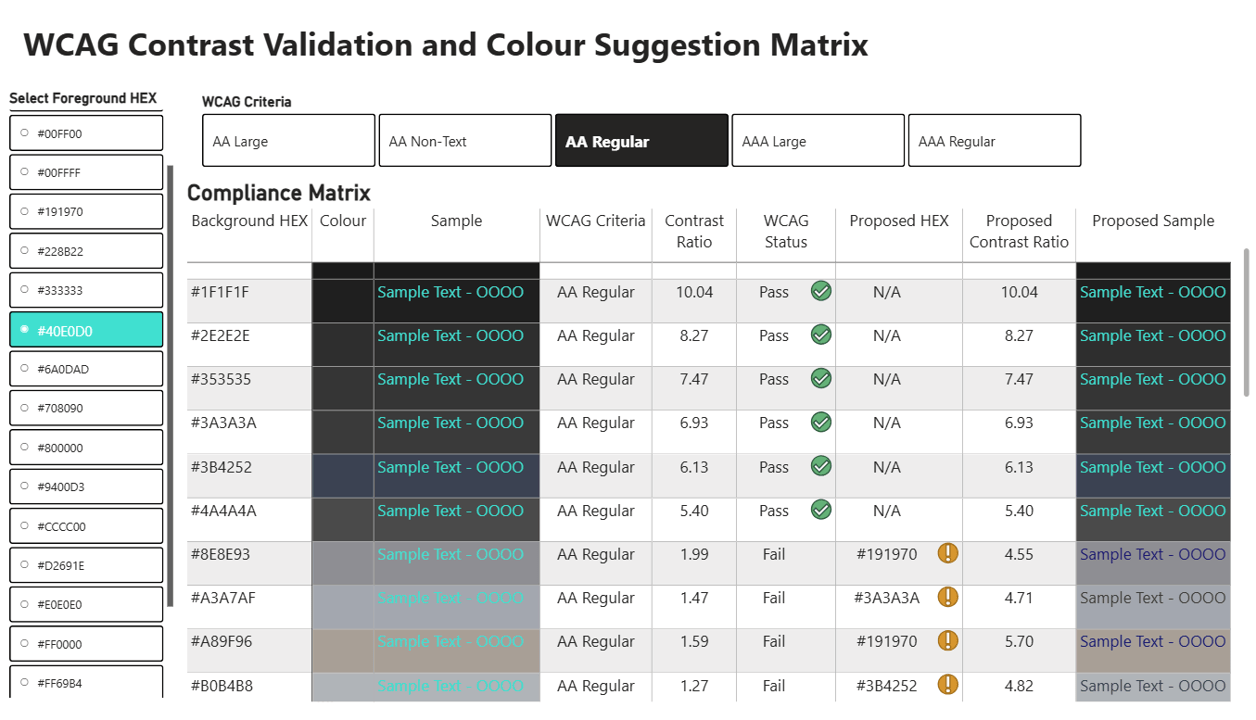
Task: Click the Proposed Sample cell in row #8E8E93
Action: tap(1153, 563)
